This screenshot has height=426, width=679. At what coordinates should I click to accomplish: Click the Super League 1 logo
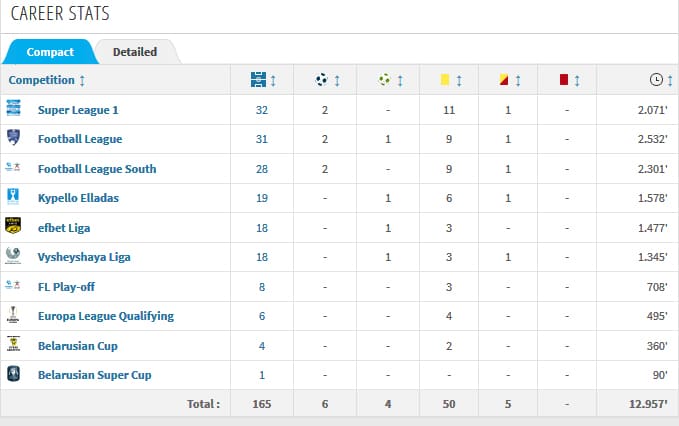point(13,109)
